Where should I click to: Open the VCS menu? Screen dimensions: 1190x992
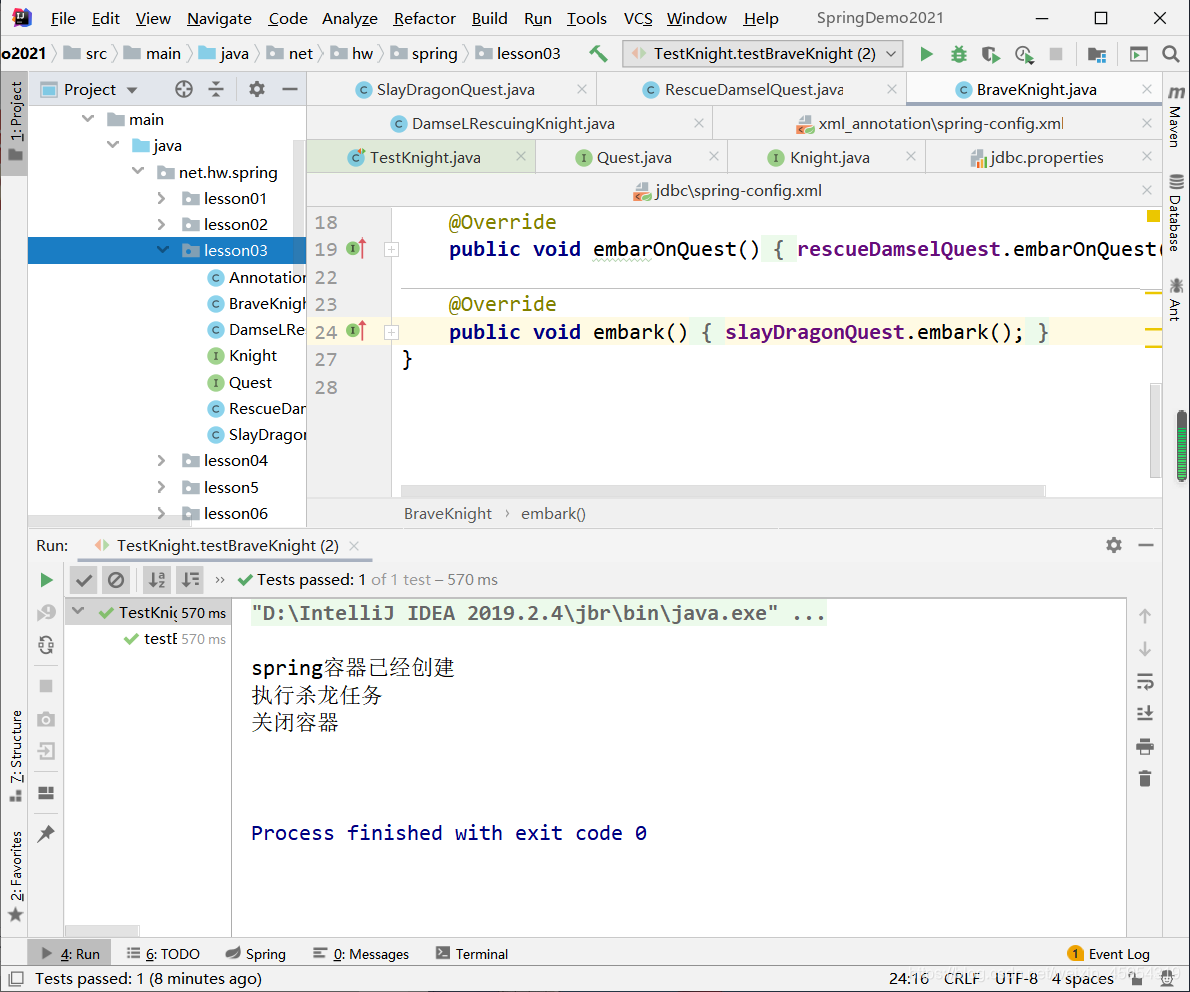click(638, 18)
